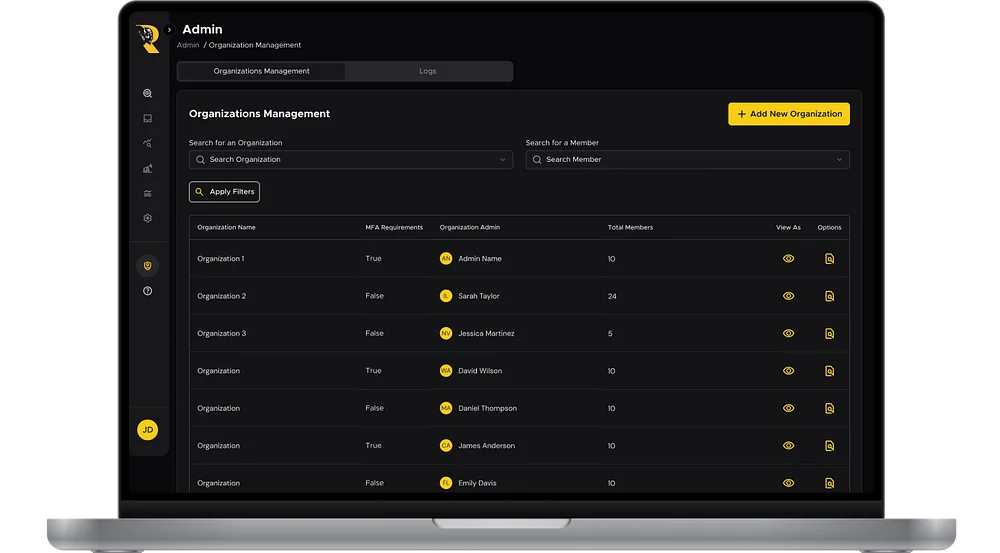Switch to the Logs tab
The image size is (1000, 553).
(428, 71)
